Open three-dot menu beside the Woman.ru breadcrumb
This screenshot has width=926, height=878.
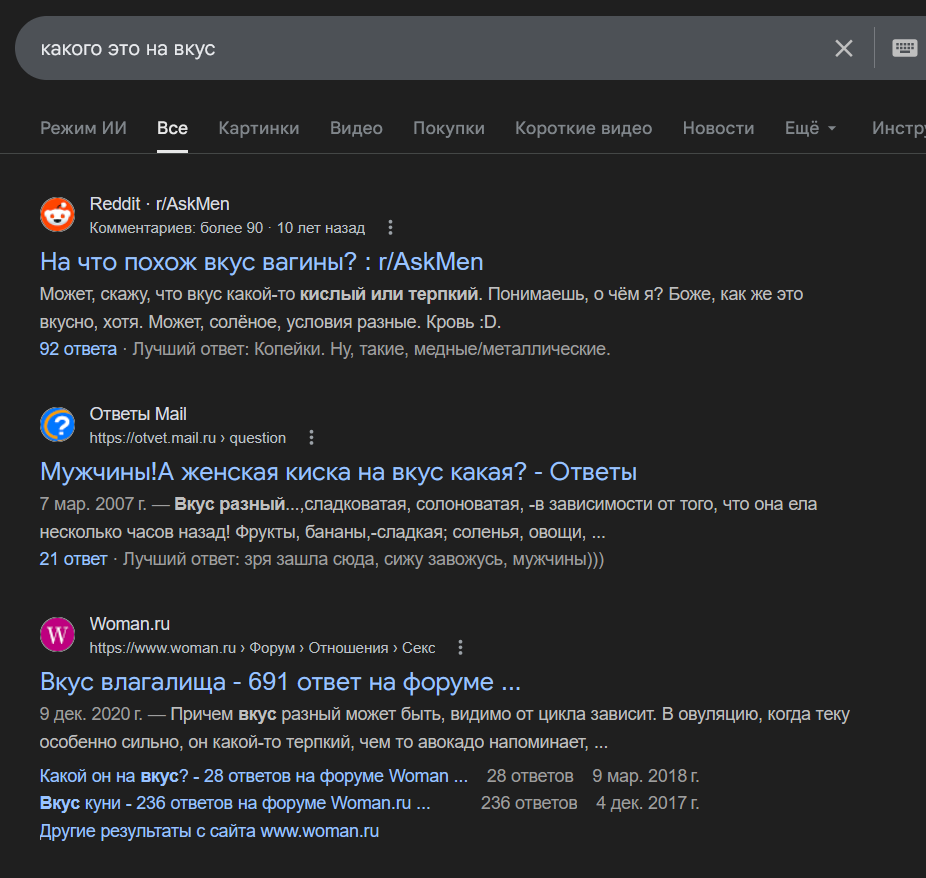(x=460, y=648)
